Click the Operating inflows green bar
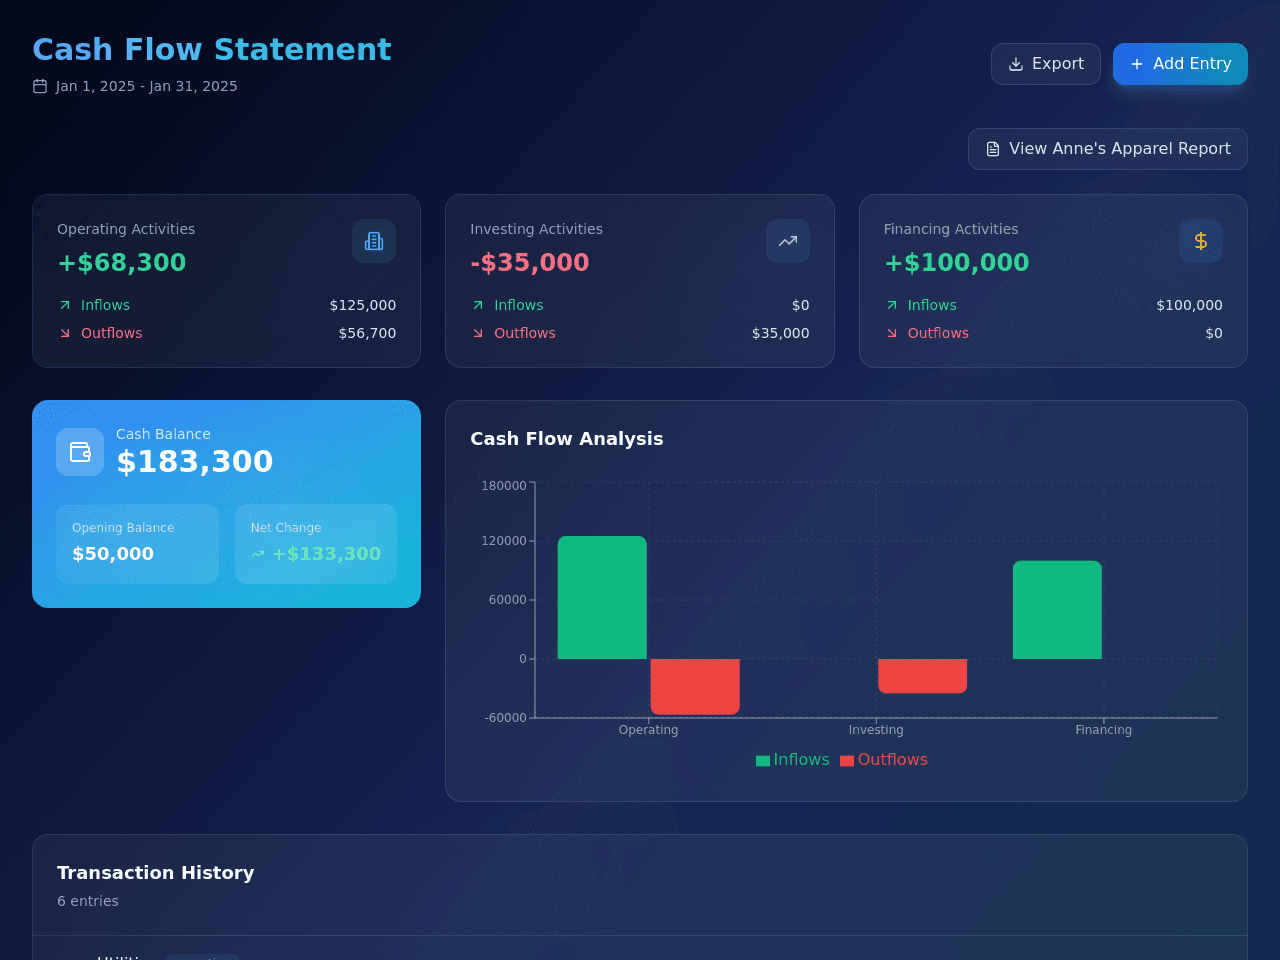The width and height of the screenshot is (1280, 960). pyautogui.click(x=602, y=598)
